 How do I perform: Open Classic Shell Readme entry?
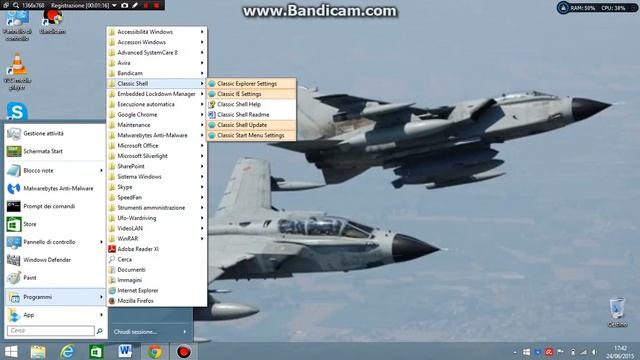tap(251, 115)
